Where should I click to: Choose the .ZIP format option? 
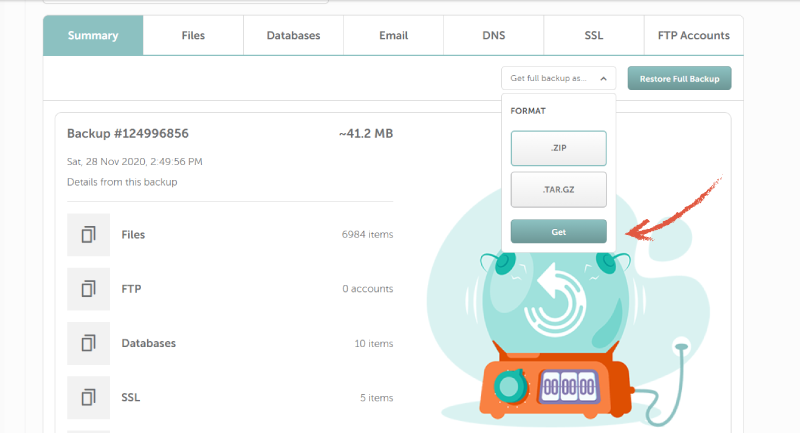click(559, 148)
